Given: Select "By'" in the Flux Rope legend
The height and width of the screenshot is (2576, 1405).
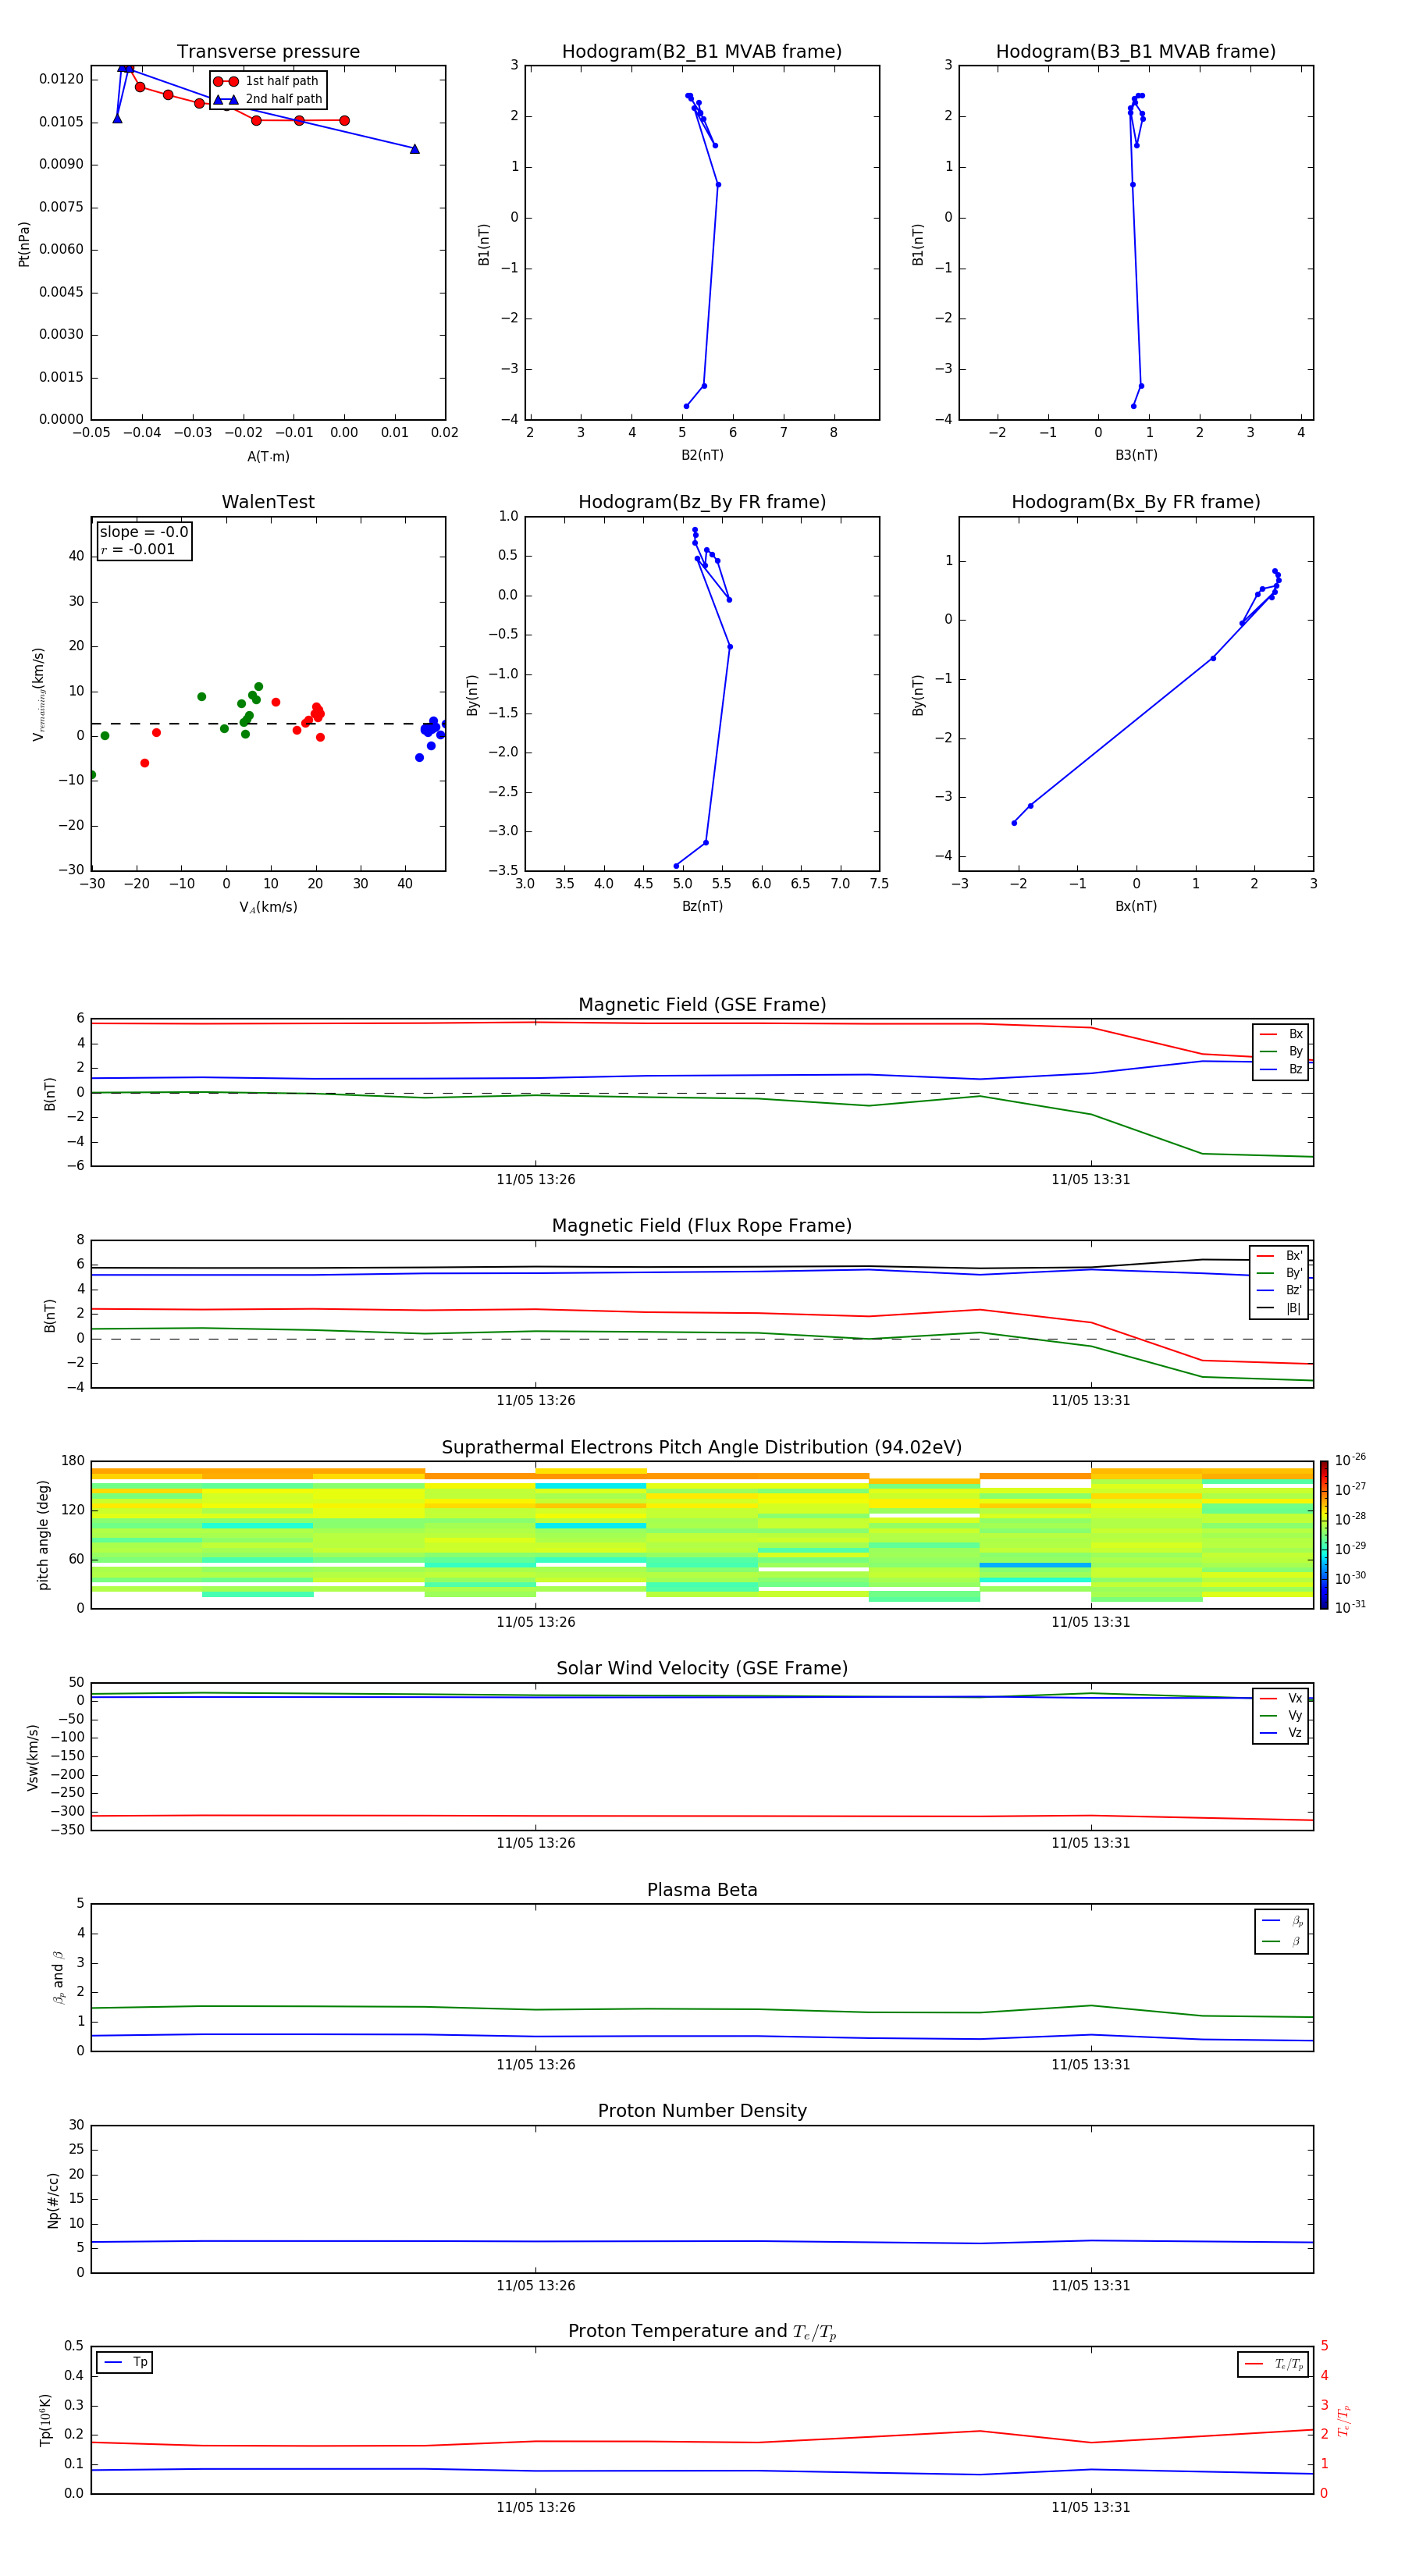Looking at the screenshot, I should pyautogui.click(x=1279, y=1273).
